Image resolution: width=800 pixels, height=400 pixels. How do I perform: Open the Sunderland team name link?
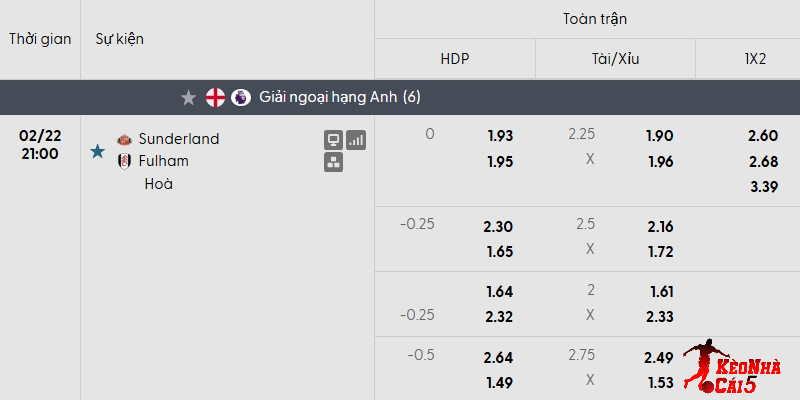tap(179, 139)
